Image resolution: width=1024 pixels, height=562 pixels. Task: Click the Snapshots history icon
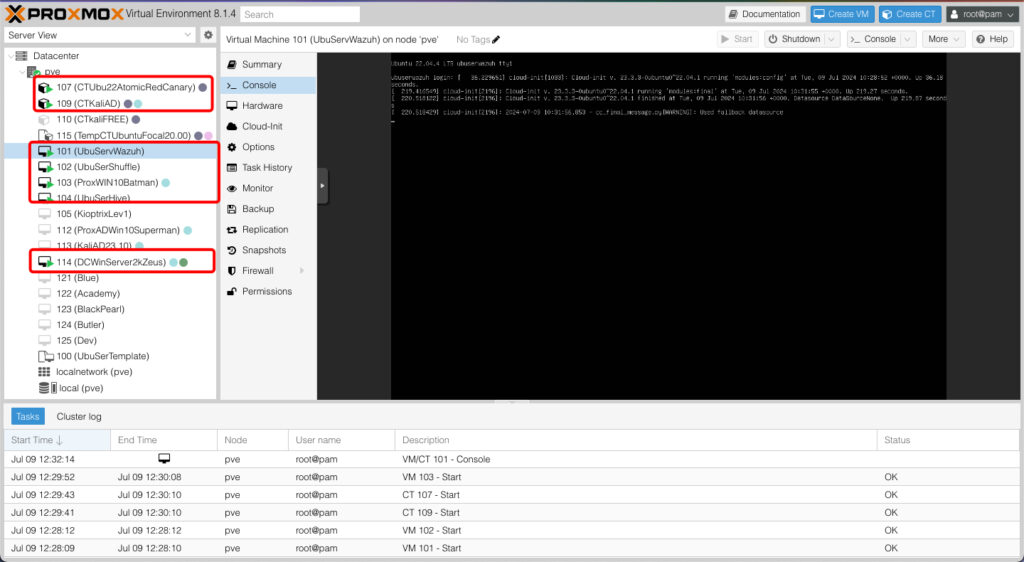233,250
